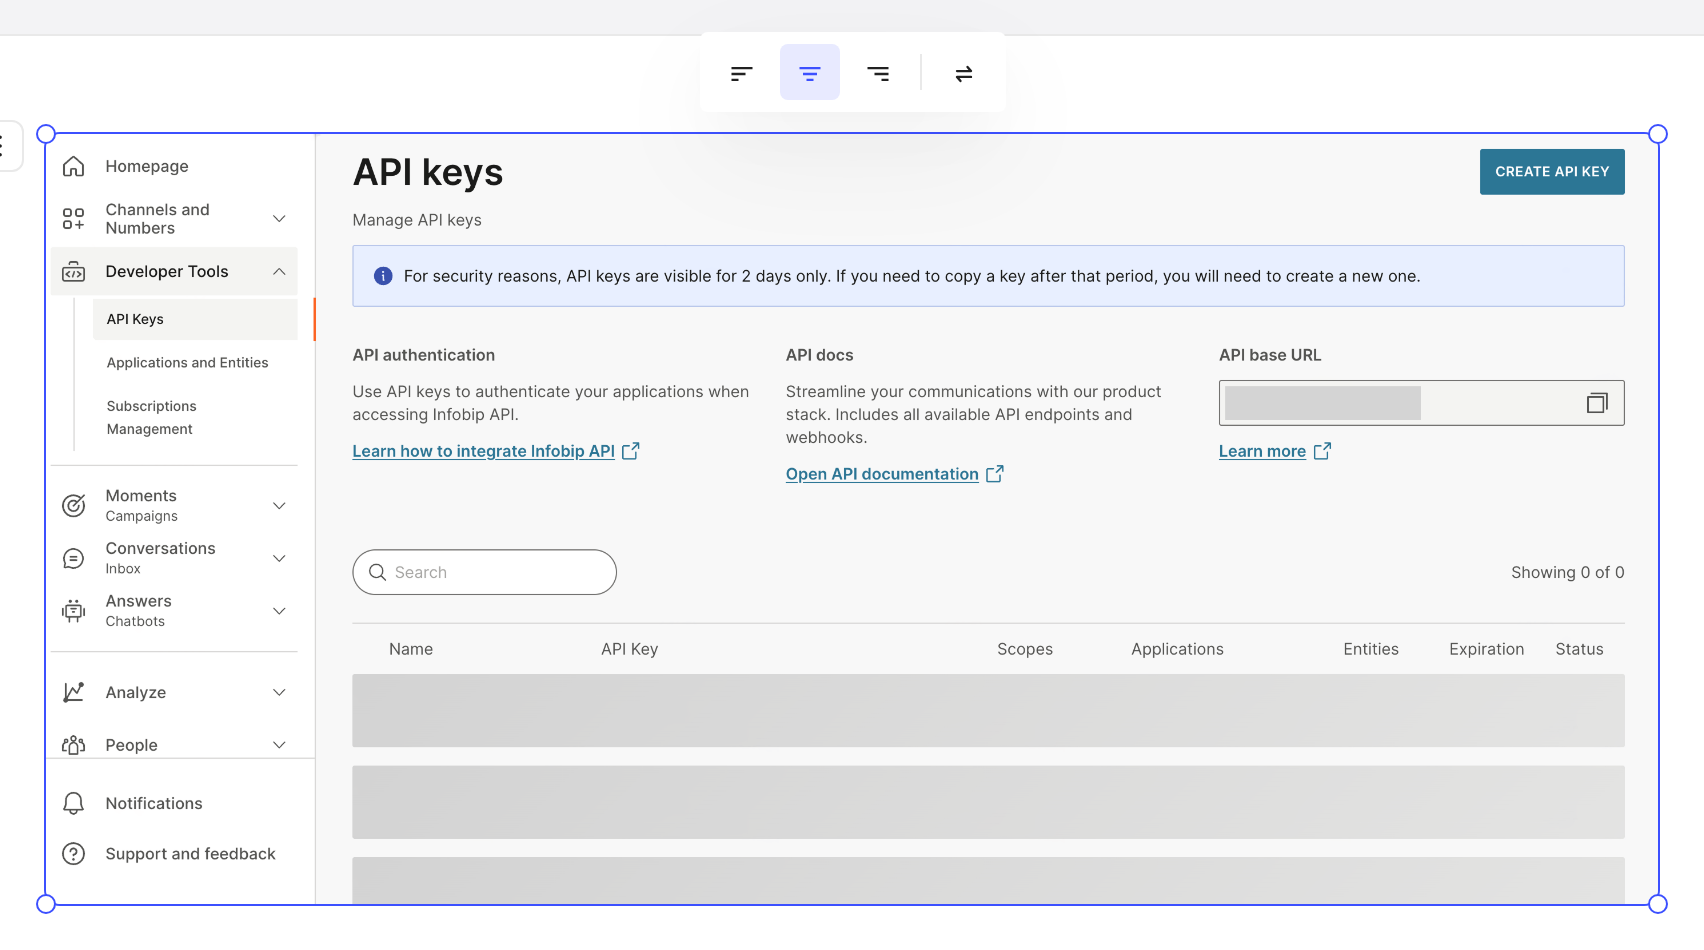
Task: Select the align left toolbar icon
Action: point(741,73)
